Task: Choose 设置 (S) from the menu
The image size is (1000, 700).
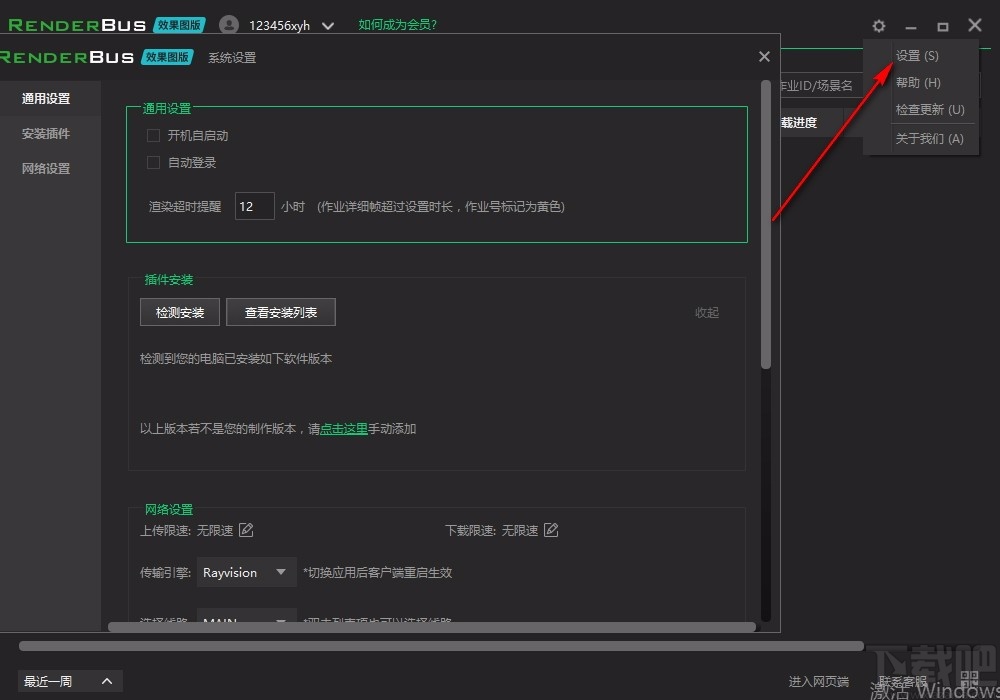Action: [917, 56]
